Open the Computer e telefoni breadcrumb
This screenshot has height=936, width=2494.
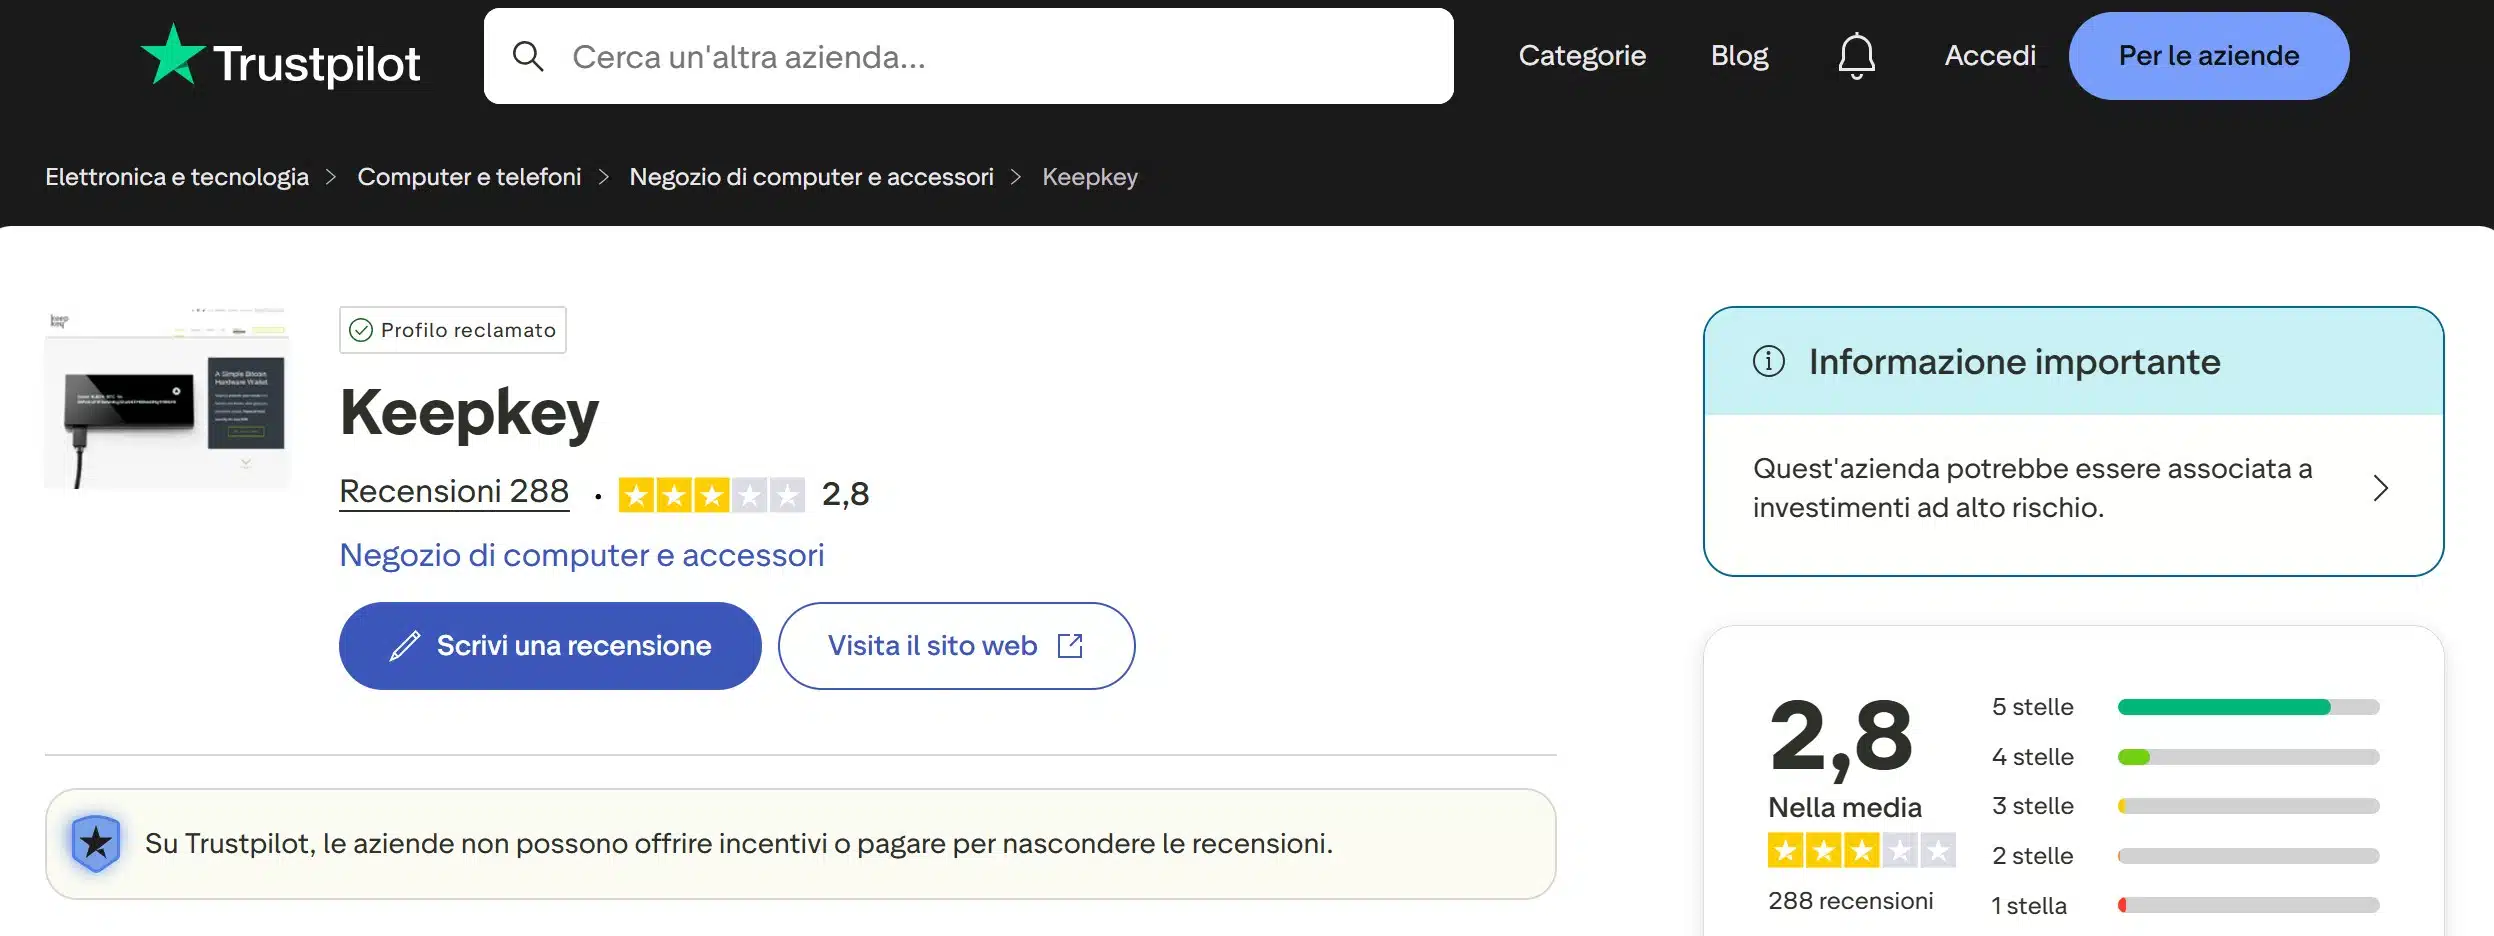coord(470,176)
